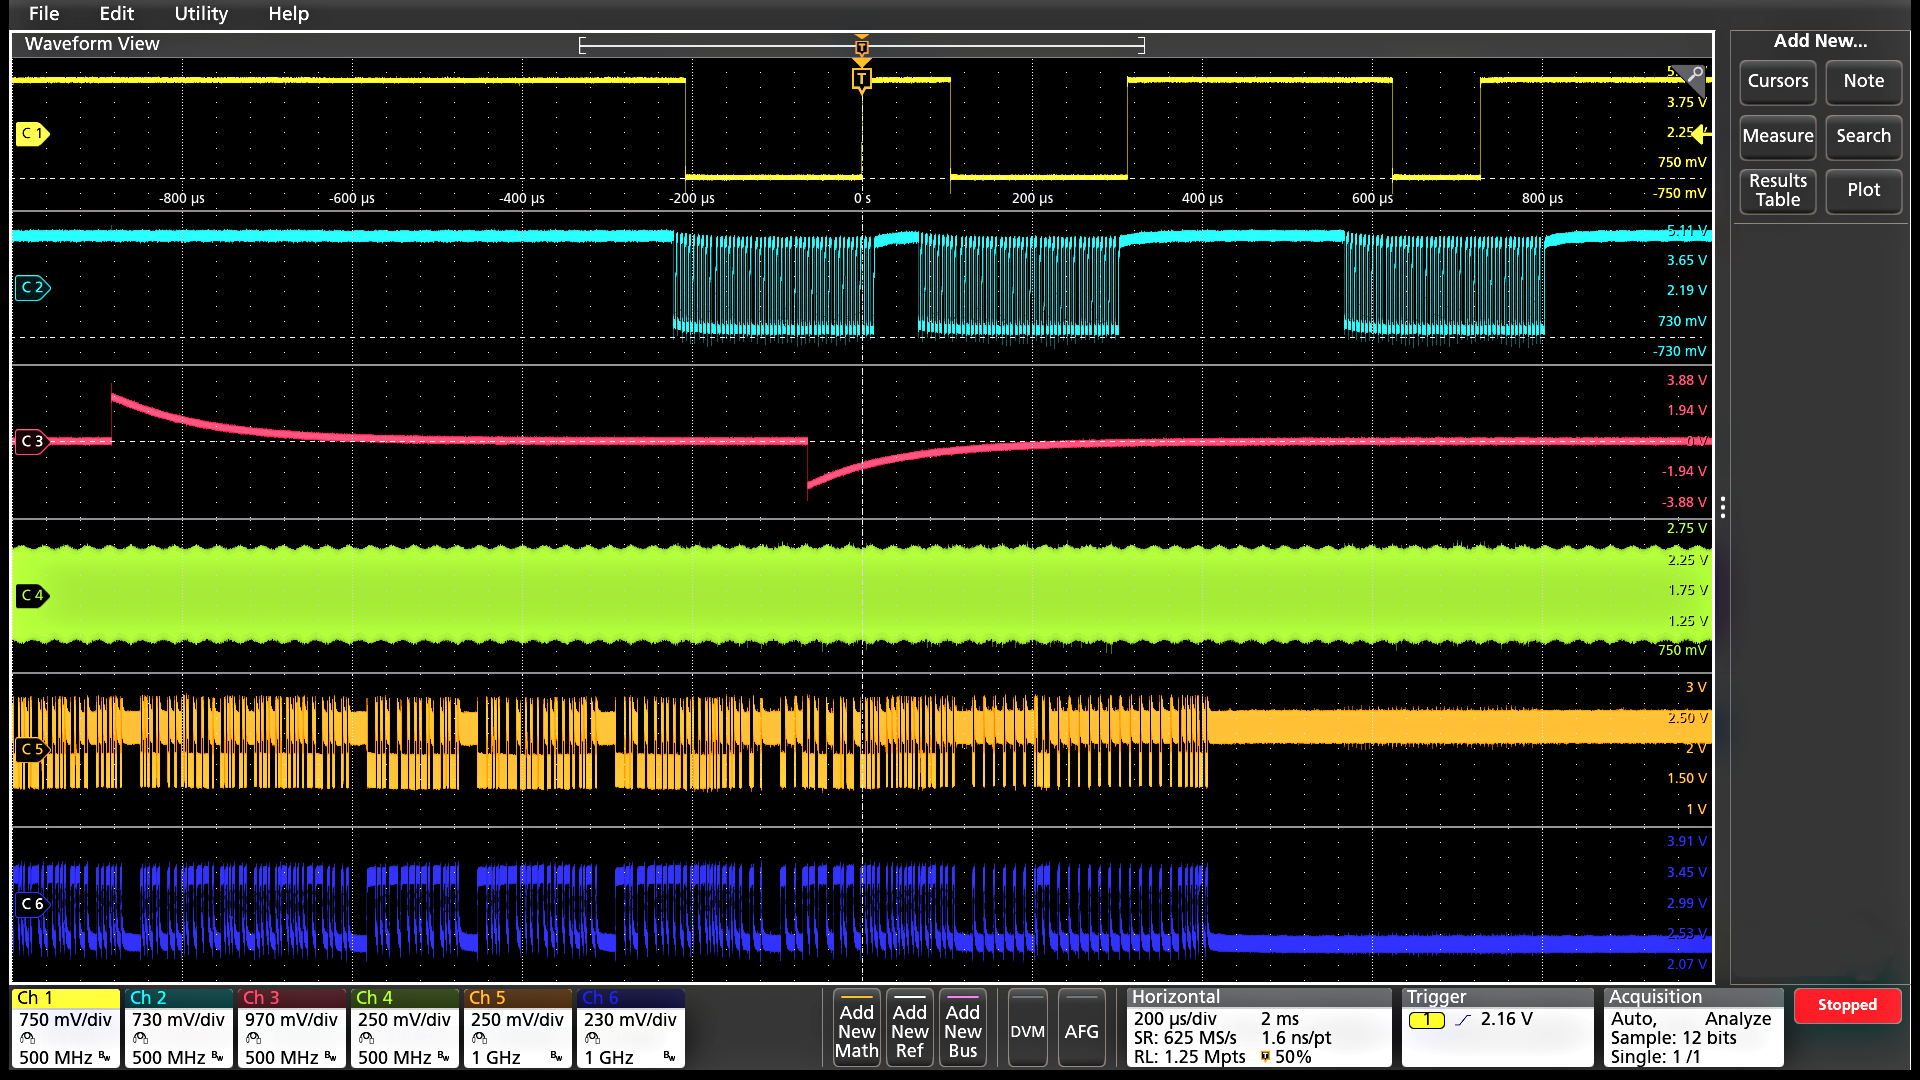
Task: Click the zoom magnifier icon on the waveform
Action: 1694,75
